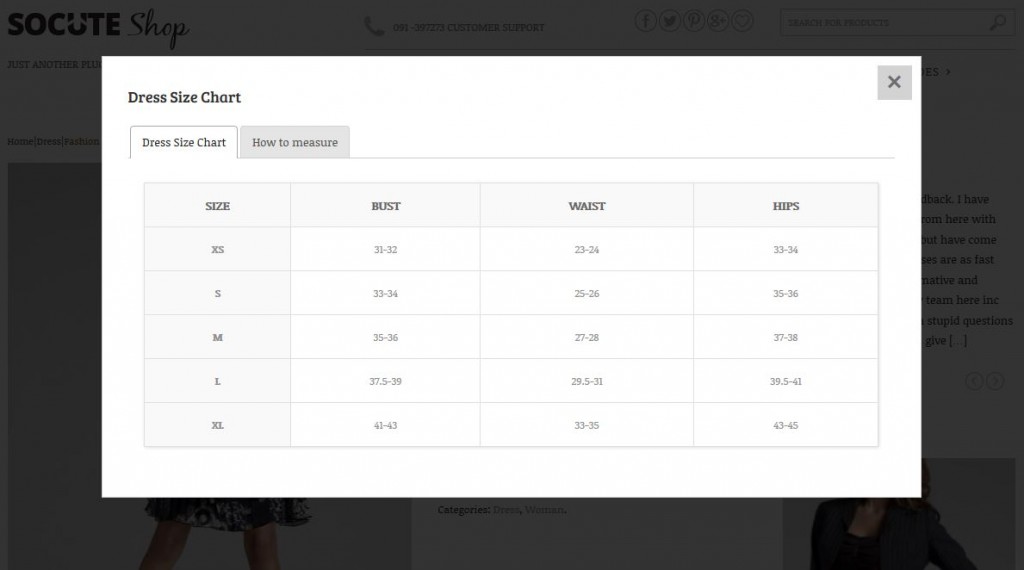Click the WAIST column header

pyautogui.click(x=586, y=206)
